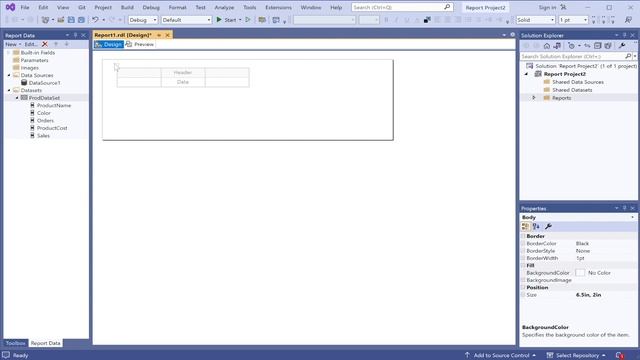
Task: Toggle auto hide pin on Properties panel
Action: [624, 208]
